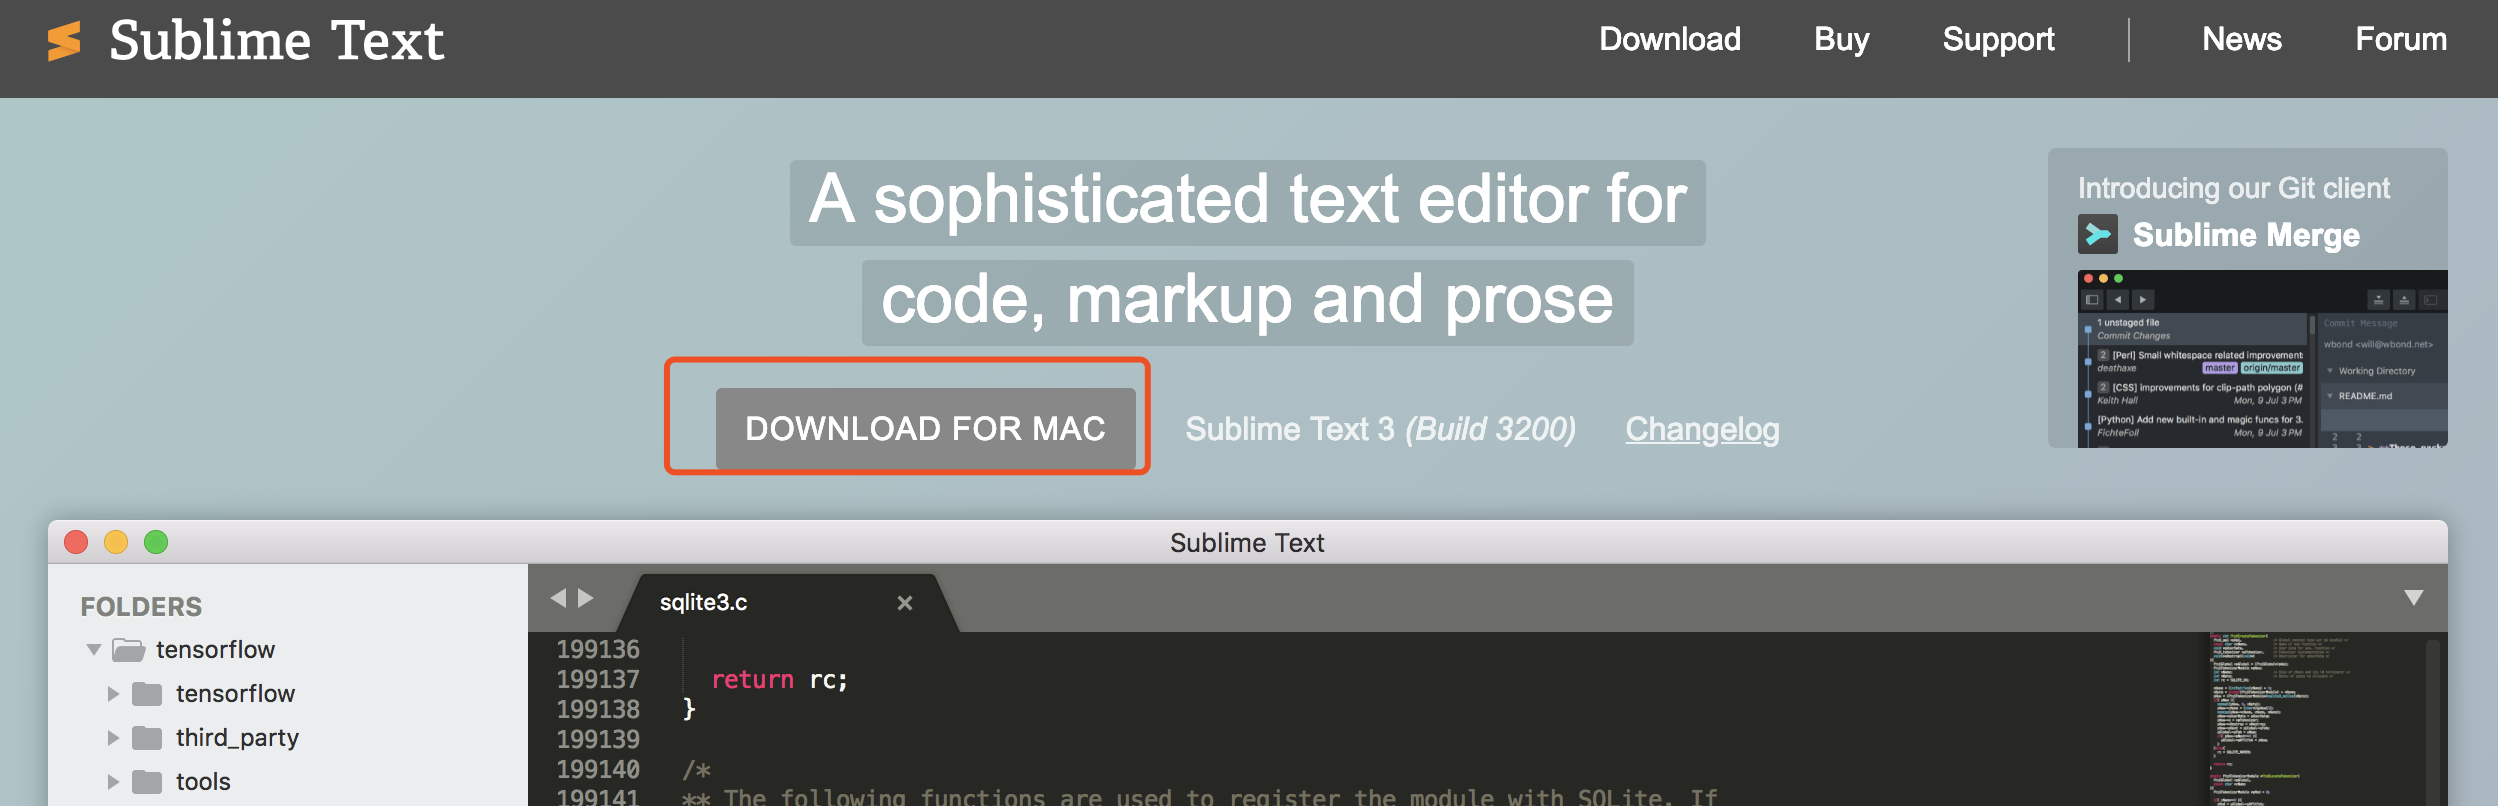2498x806 pixels.
Task: Click the yellow minimize window button
Action: [116, 542]
